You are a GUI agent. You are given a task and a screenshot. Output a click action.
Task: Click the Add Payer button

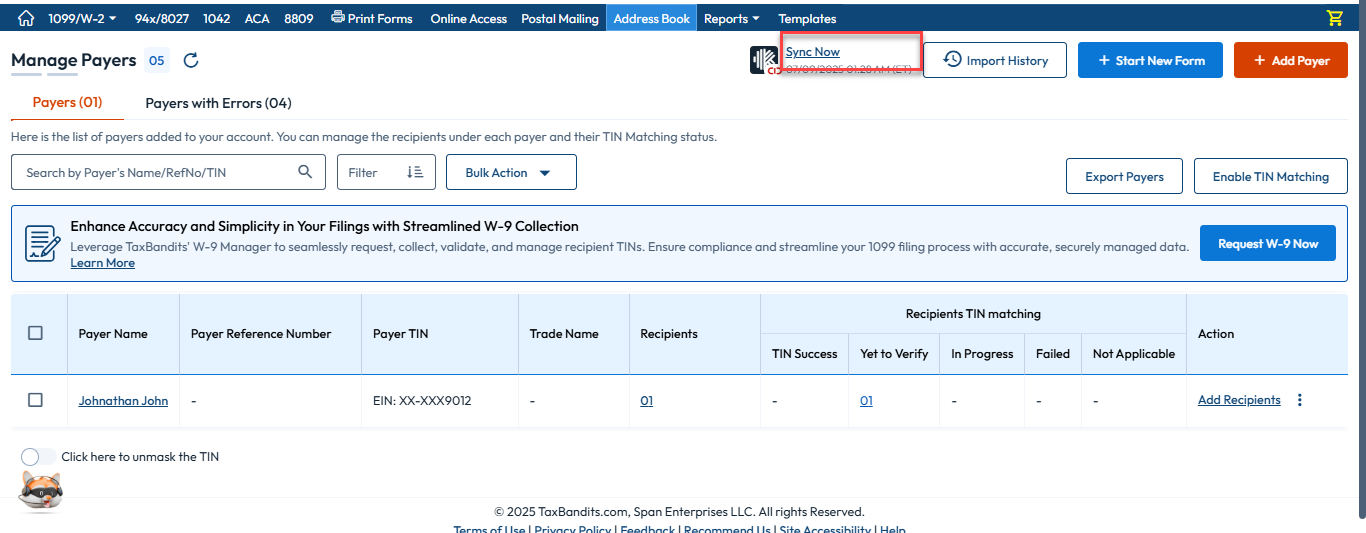(x=1290, y=60)
